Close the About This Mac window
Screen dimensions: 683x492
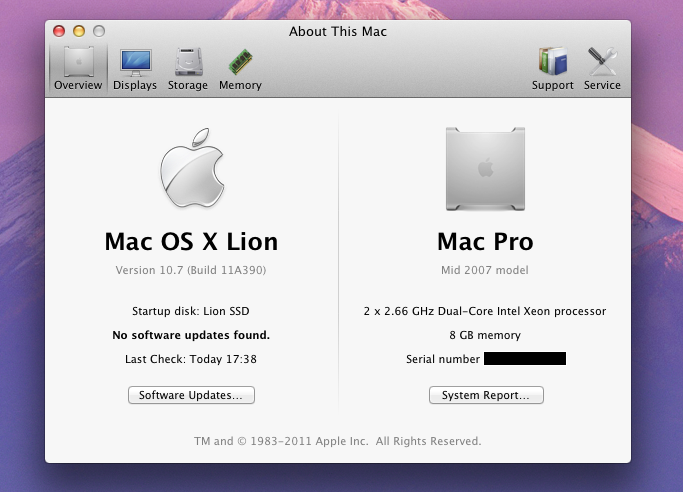(59, 31)
